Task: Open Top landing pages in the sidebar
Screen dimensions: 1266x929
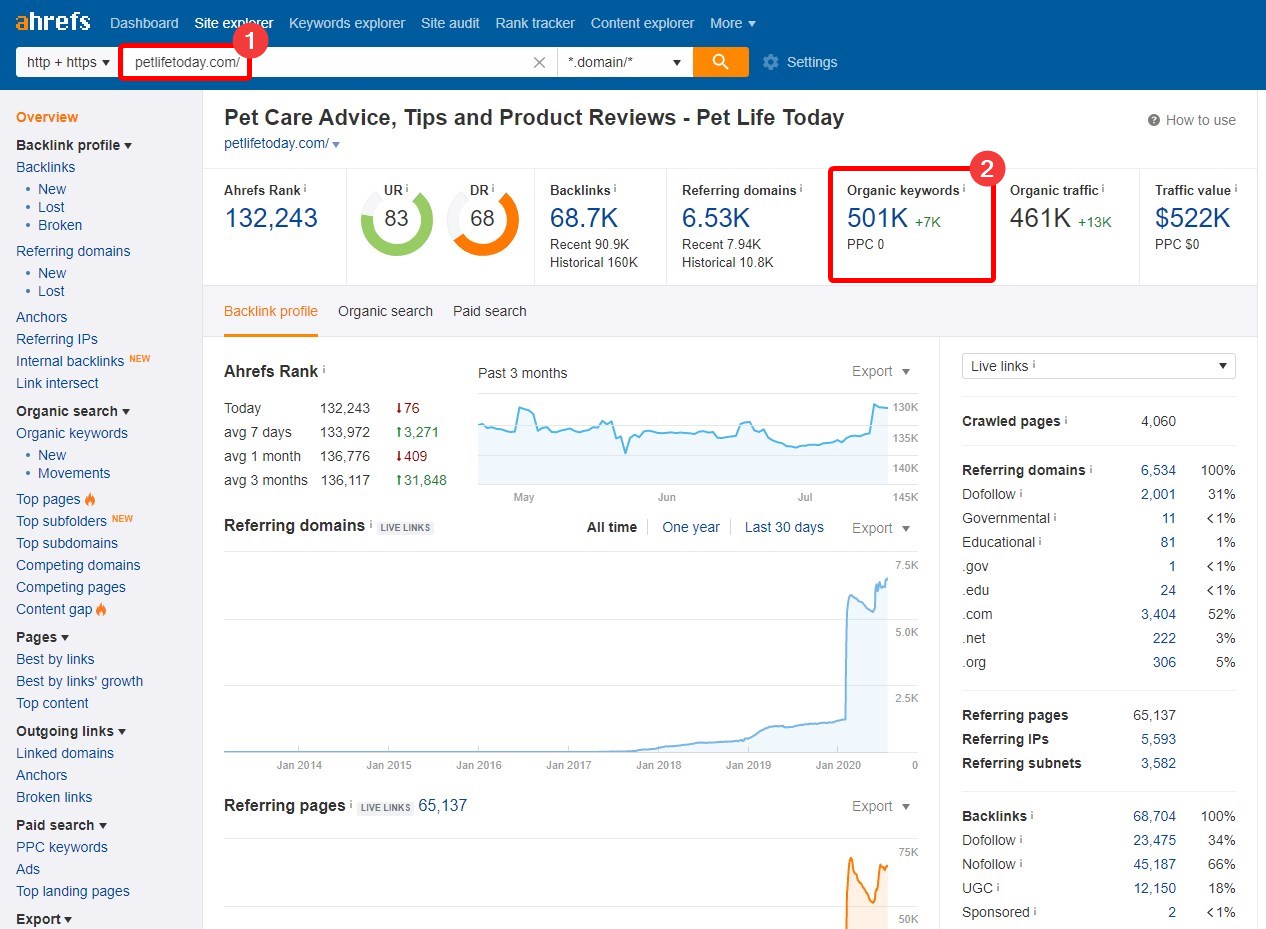Action: (73, 891)
